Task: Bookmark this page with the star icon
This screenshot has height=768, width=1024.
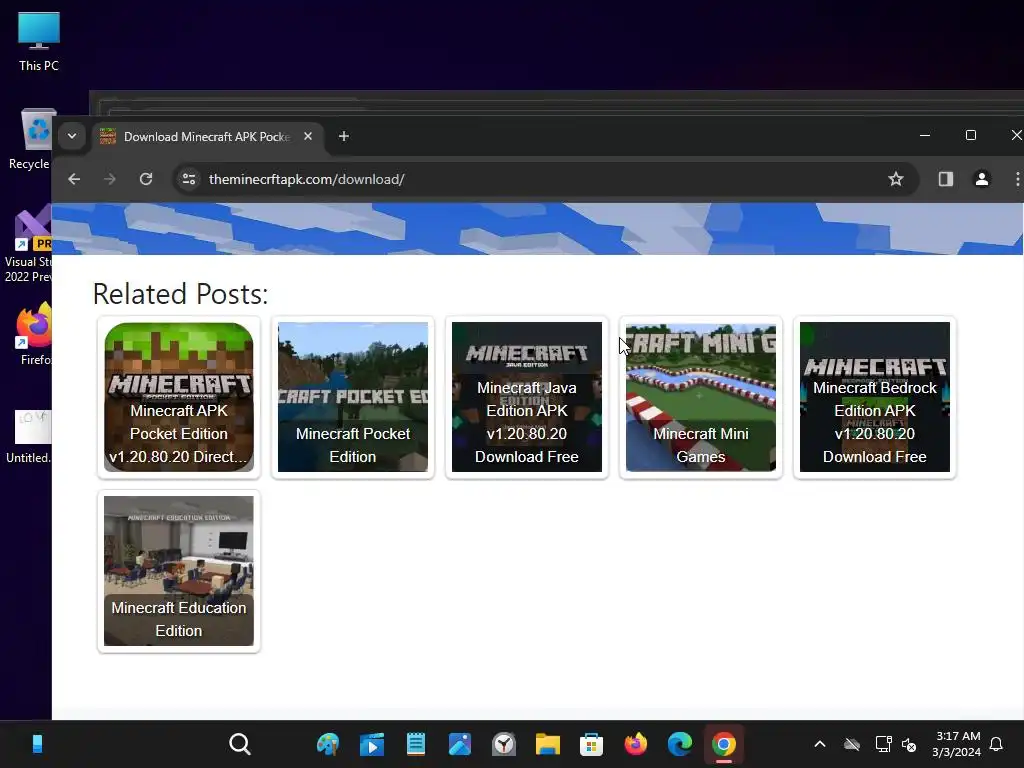Action: [895, 179]
